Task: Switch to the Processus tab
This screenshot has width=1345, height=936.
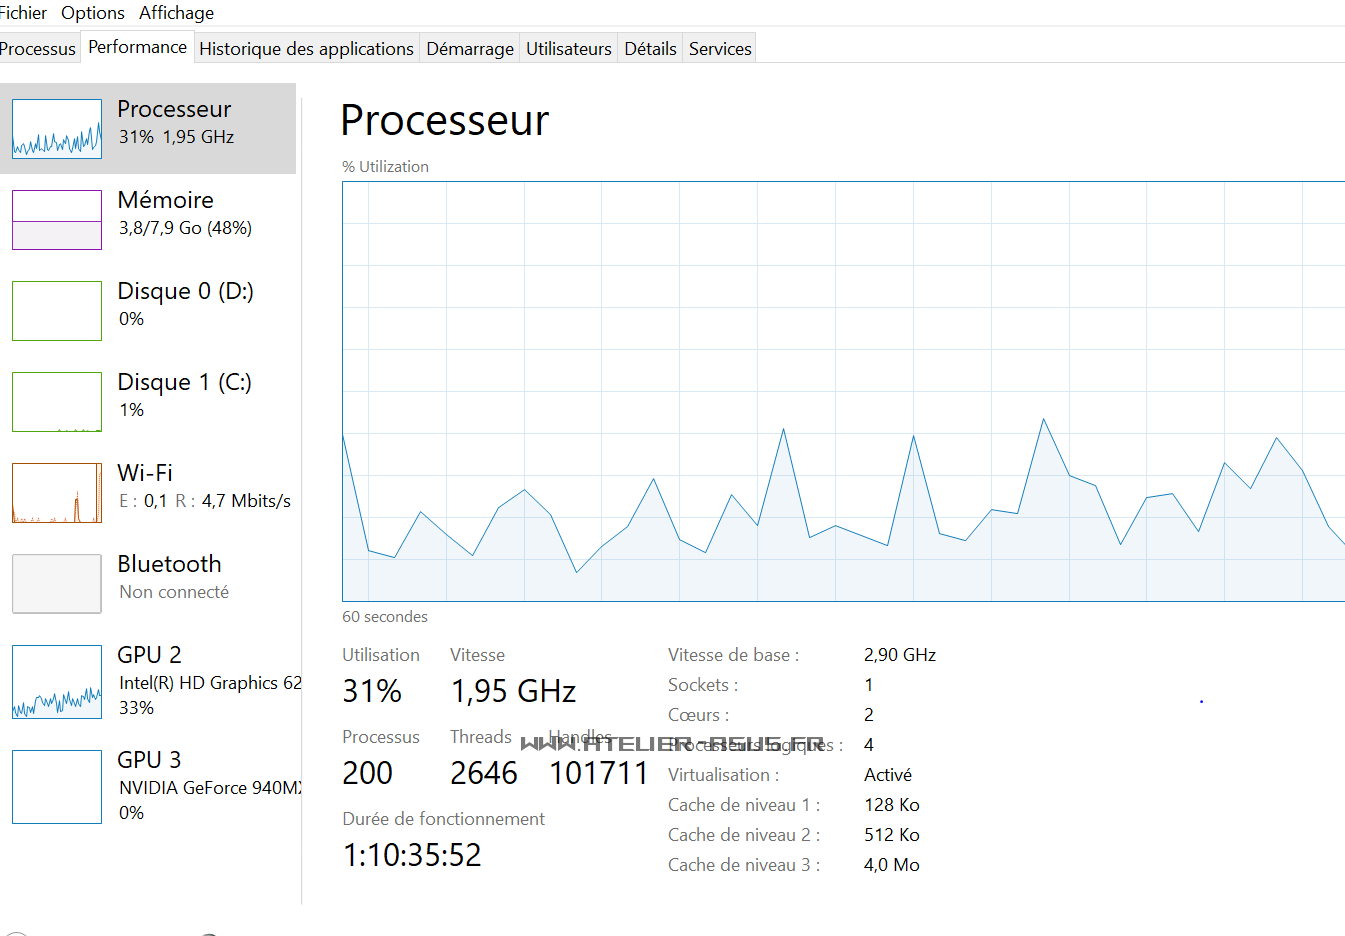Action: point(38,49)
